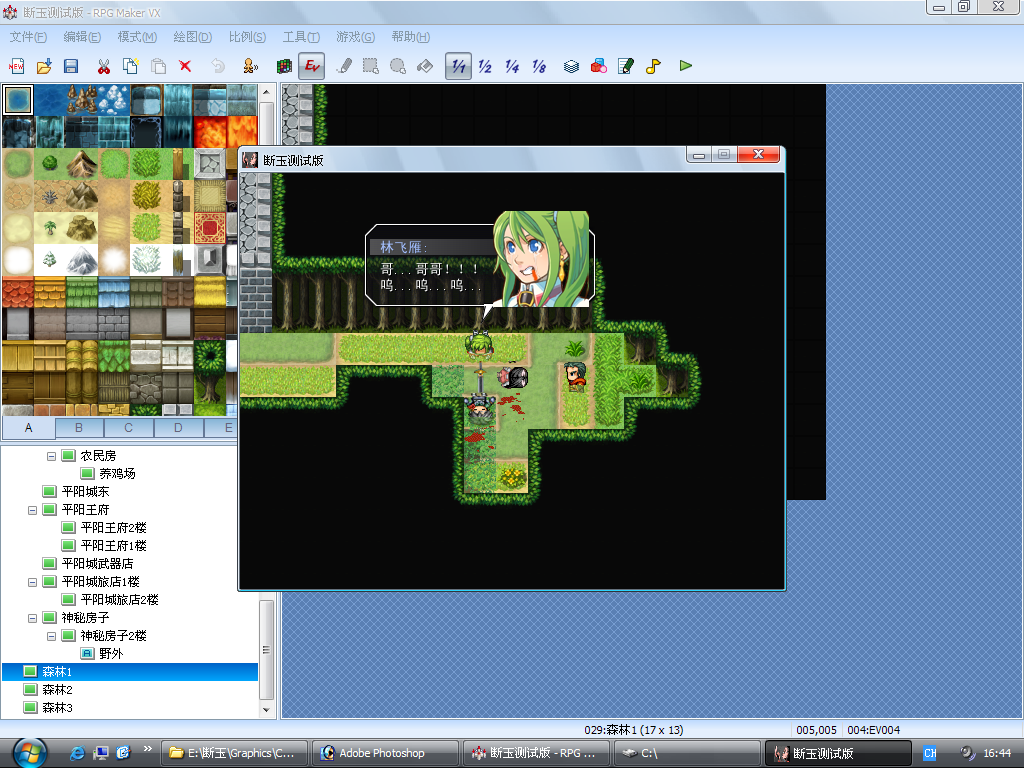Viewport: 1024px width, 768px height.
Task: Collapse the 平阳王府 map tree node
Action: [32, 510]
